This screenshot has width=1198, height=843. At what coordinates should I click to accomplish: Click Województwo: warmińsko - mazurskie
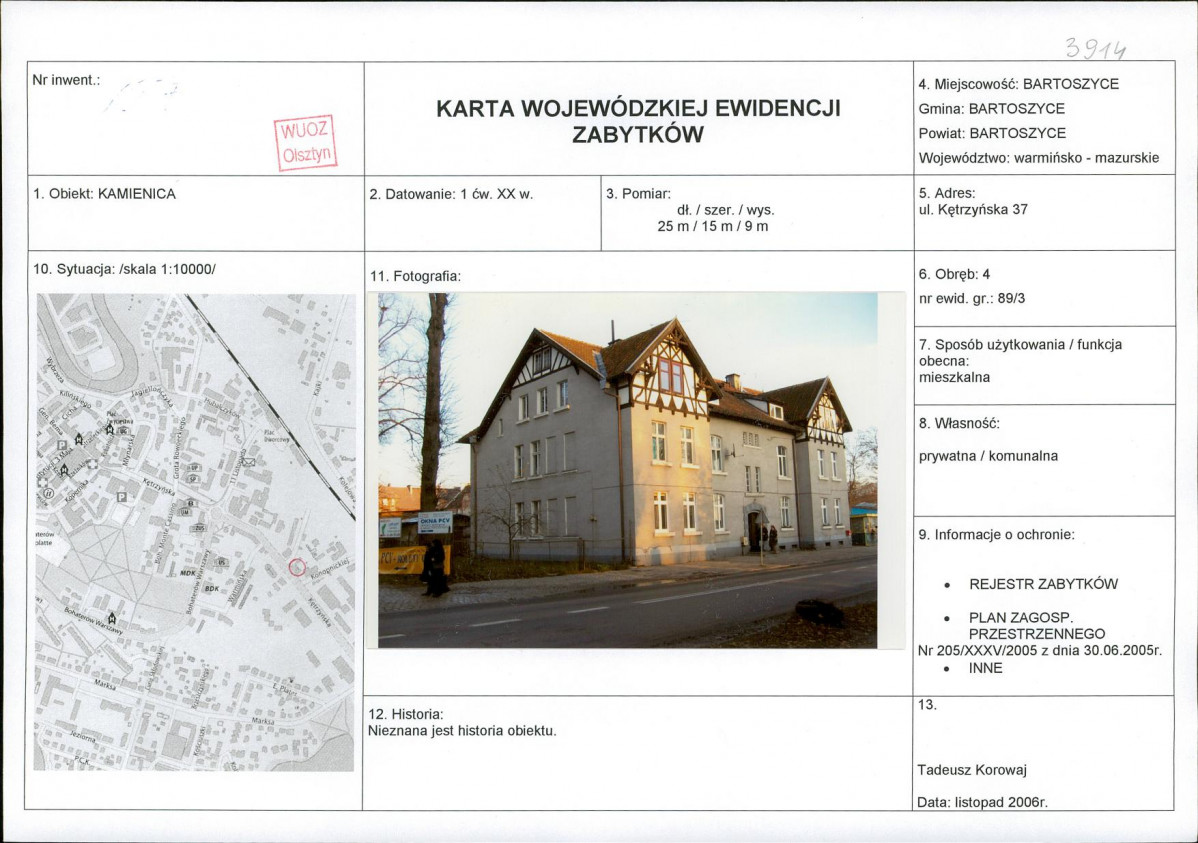pyautogui.click(x=1038, y=158)
